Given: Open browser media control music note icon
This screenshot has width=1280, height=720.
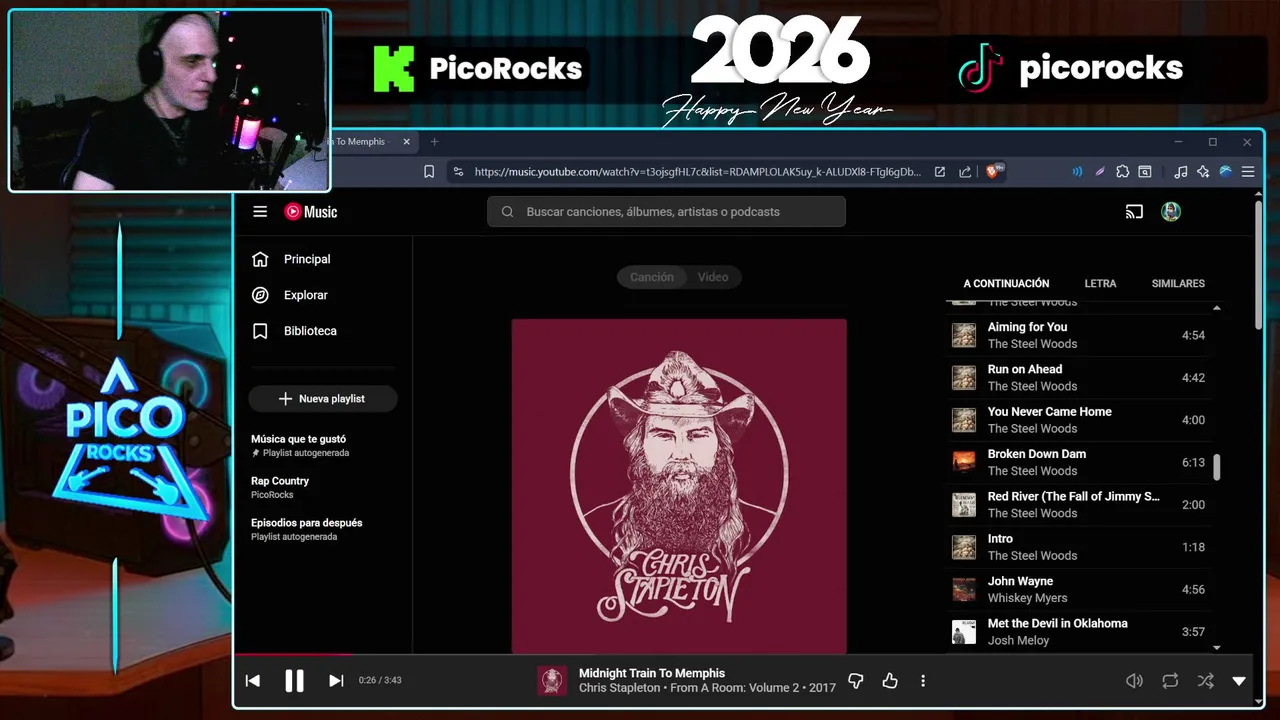Looking at the screenshot, I should (x=1181, y=172).
